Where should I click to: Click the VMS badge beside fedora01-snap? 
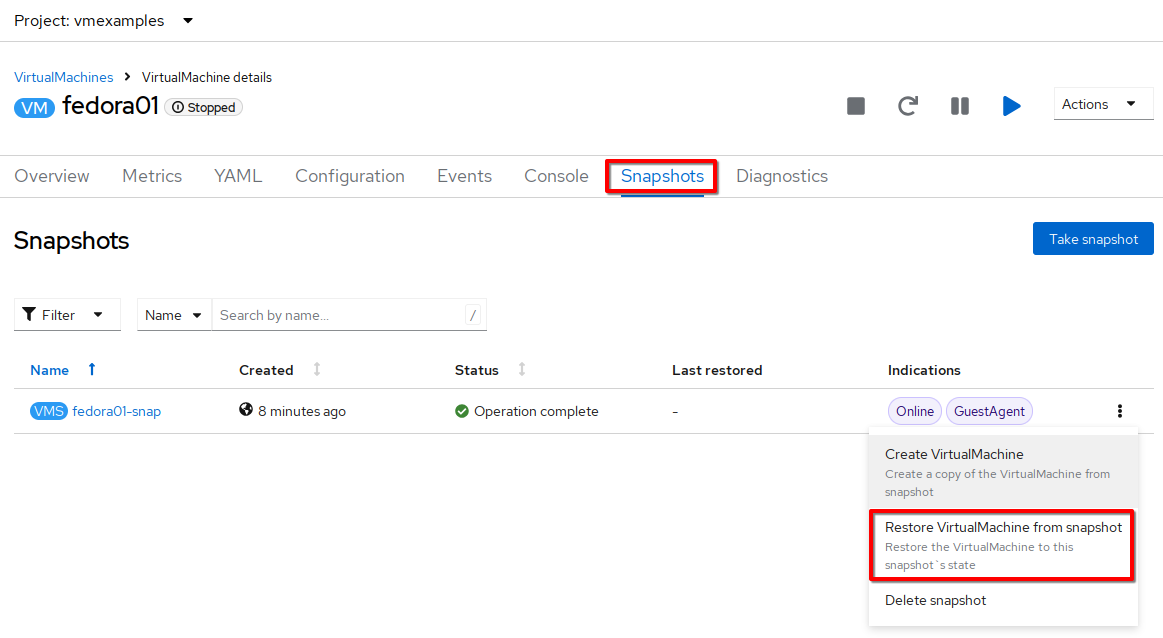click(49, 411)
